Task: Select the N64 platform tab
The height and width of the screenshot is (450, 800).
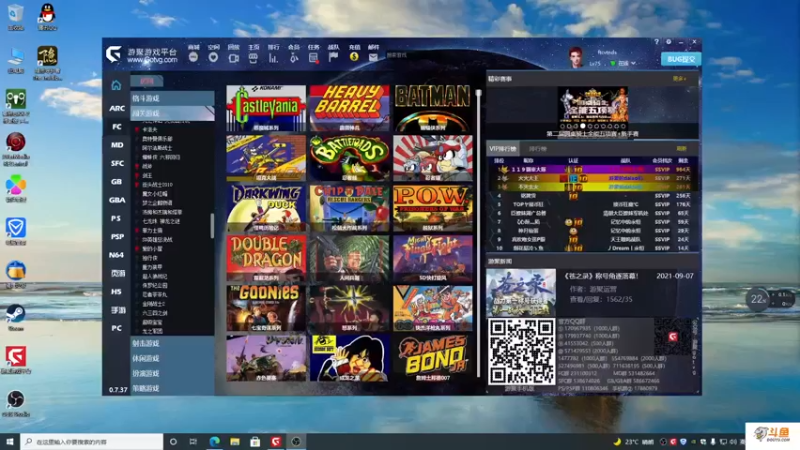Action: click(x=117, y=255)
